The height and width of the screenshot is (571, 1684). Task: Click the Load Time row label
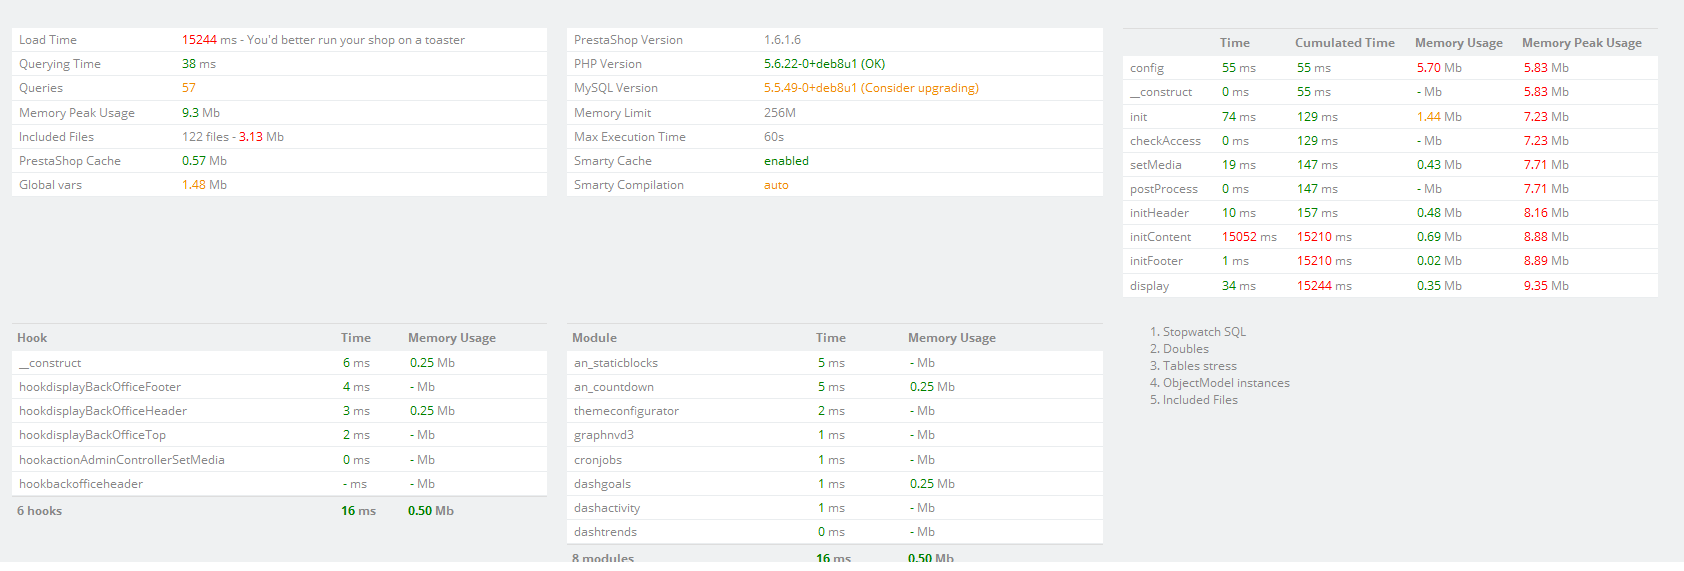point(48,40)
